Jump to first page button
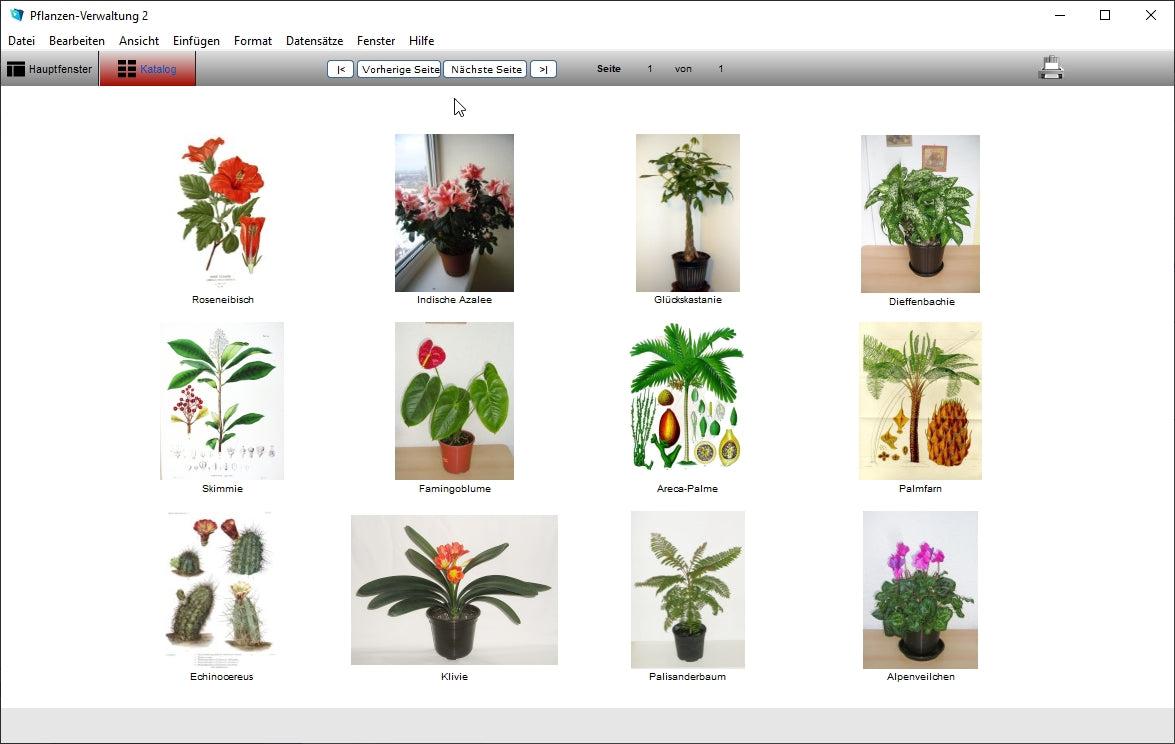 340,69
